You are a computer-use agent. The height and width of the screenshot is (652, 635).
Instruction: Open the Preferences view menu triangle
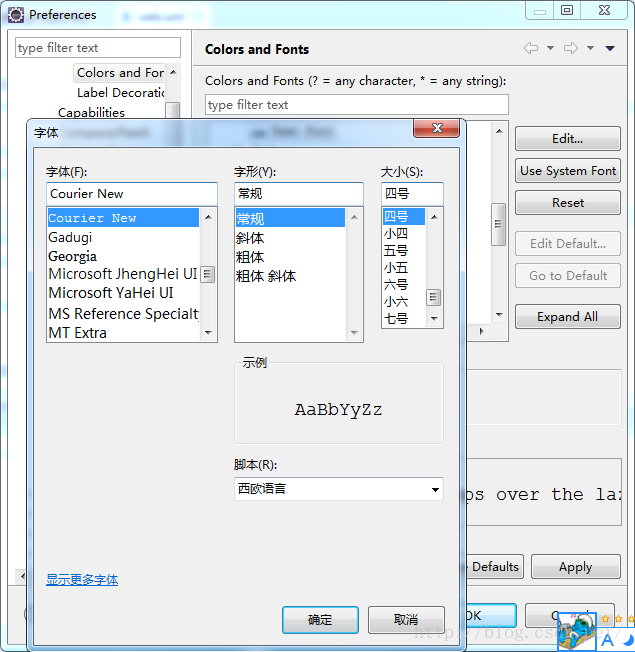click(x=610, y=48)
